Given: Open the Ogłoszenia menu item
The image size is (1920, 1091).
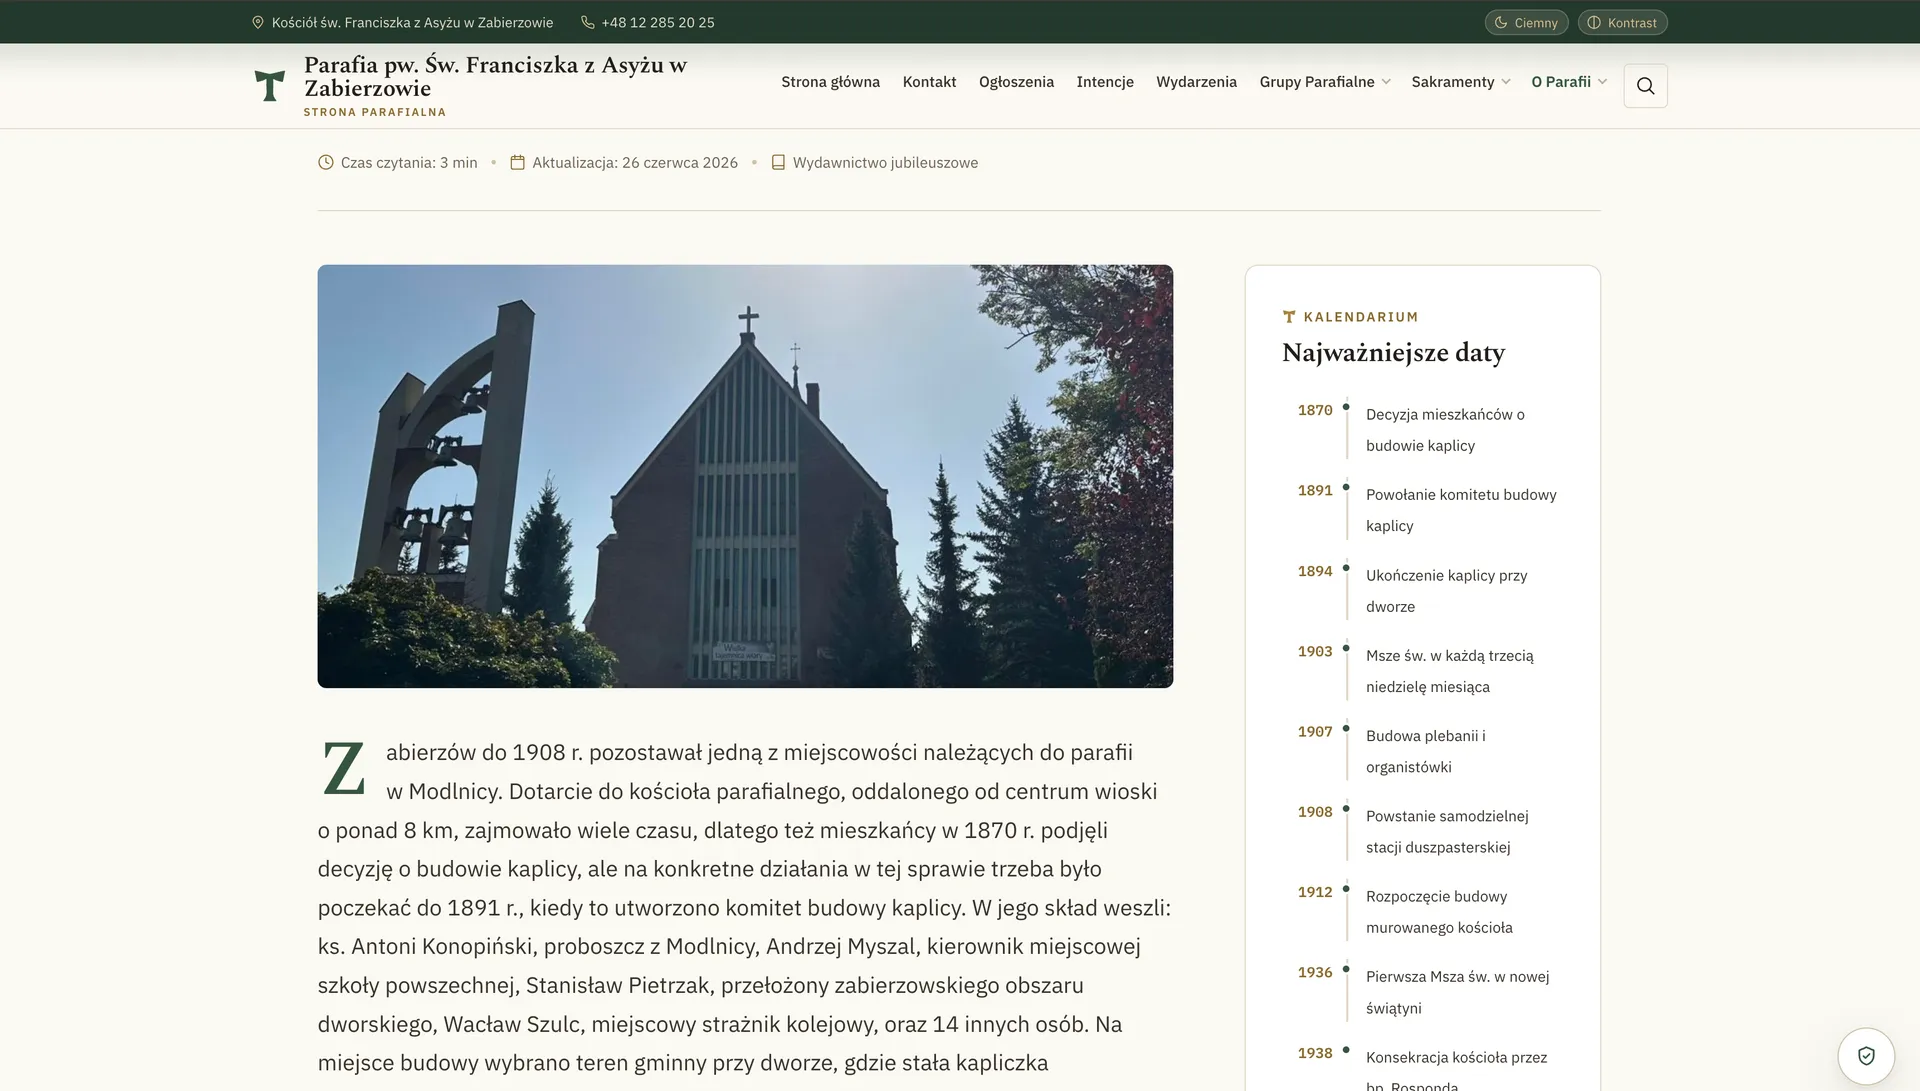Looking at the screenshot, I should pyautogui.click(x=1016, y=82).
